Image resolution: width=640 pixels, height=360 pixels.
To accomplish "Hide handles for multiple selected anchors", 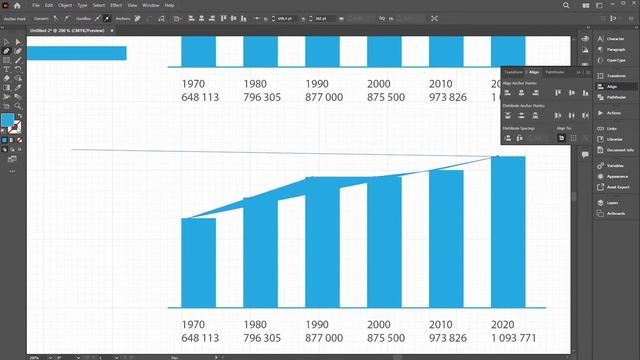I will coord(107,18).
